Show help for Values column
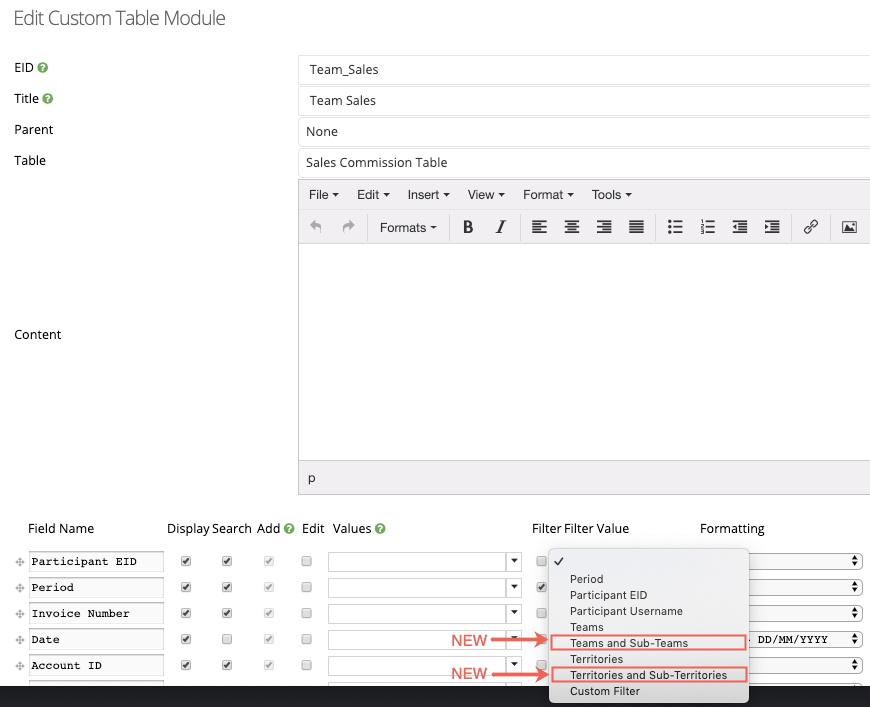 pyautogui.click(x=380, y=529)
